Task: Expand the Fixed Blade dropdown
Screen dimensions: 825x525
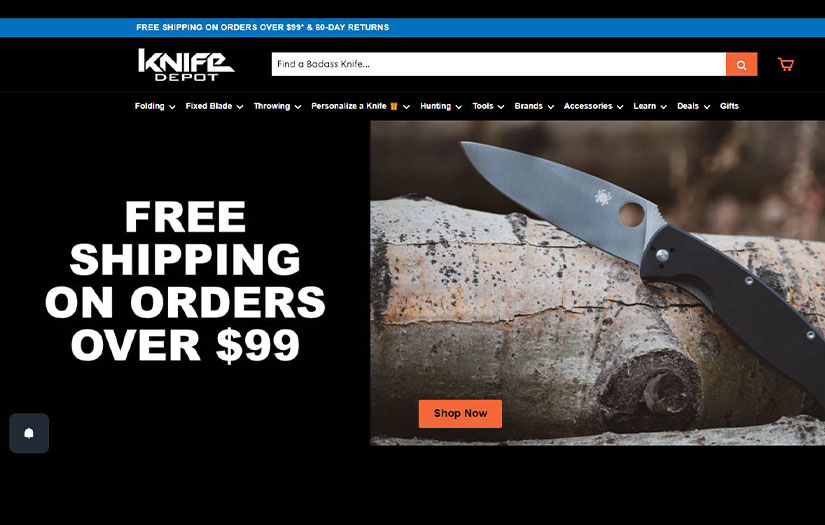Action: tap(214, 106)
